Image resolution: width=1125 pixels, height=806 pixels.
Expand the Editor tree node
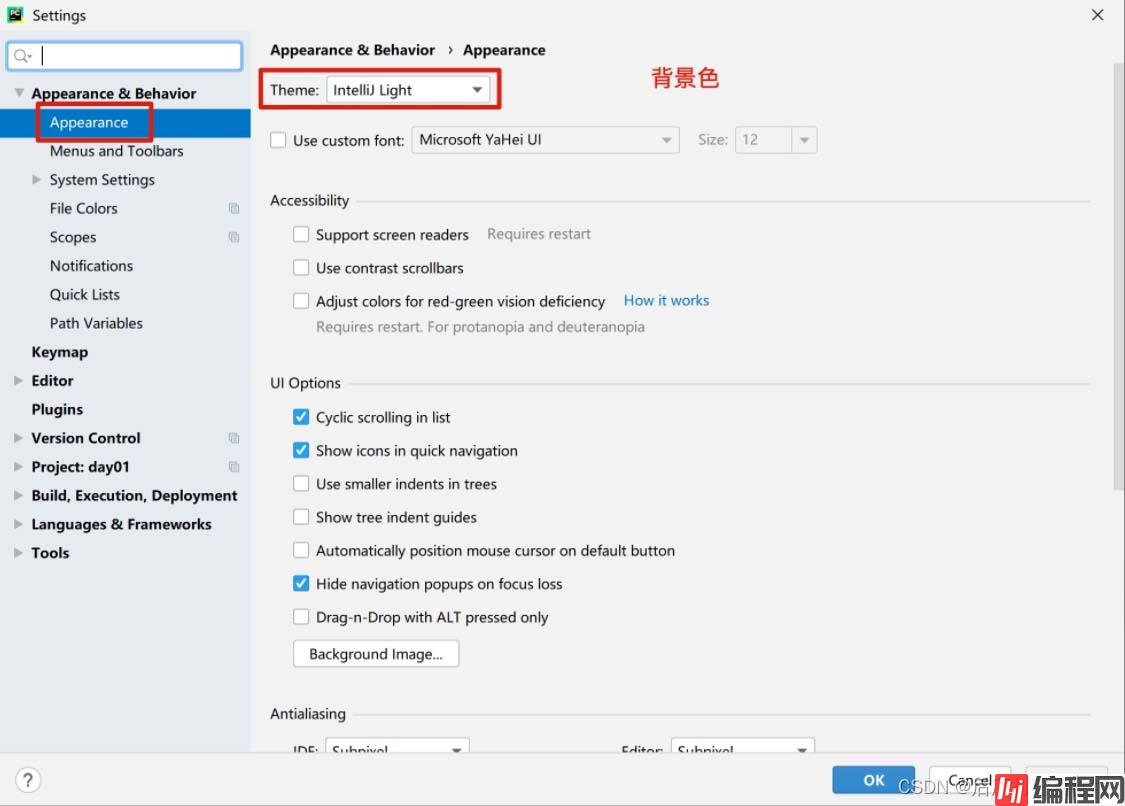(19, 381)
